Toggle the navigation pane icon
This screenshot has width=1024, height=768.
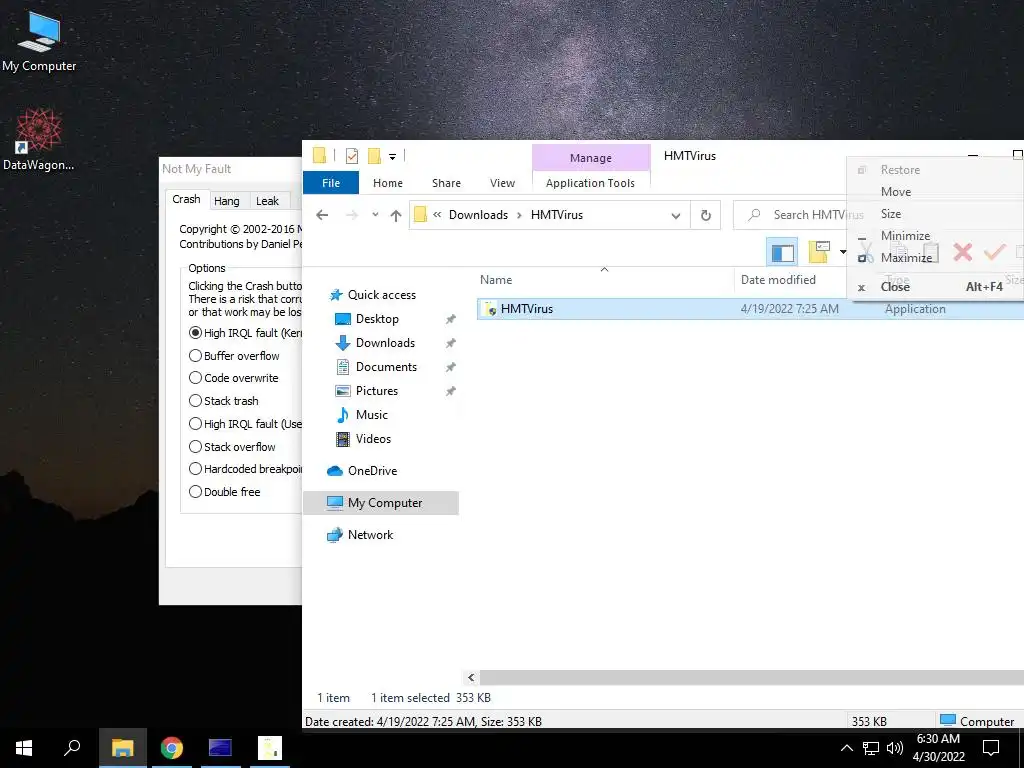pyautogui.click(x=782, y=252)
